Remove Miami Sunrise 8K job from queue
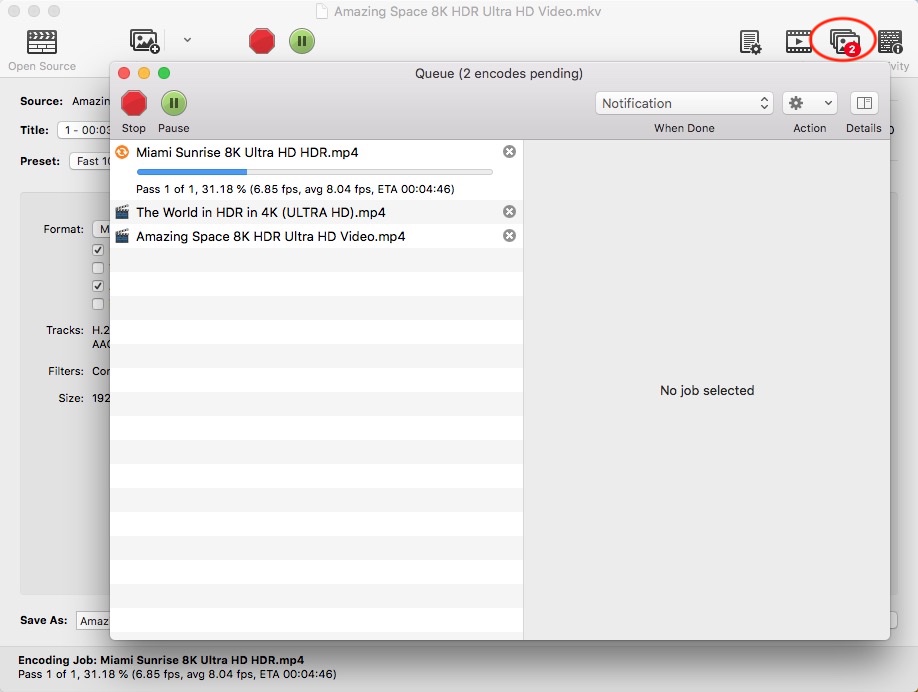918x692 pixels. pyautogui.click(x=509, y=152)
